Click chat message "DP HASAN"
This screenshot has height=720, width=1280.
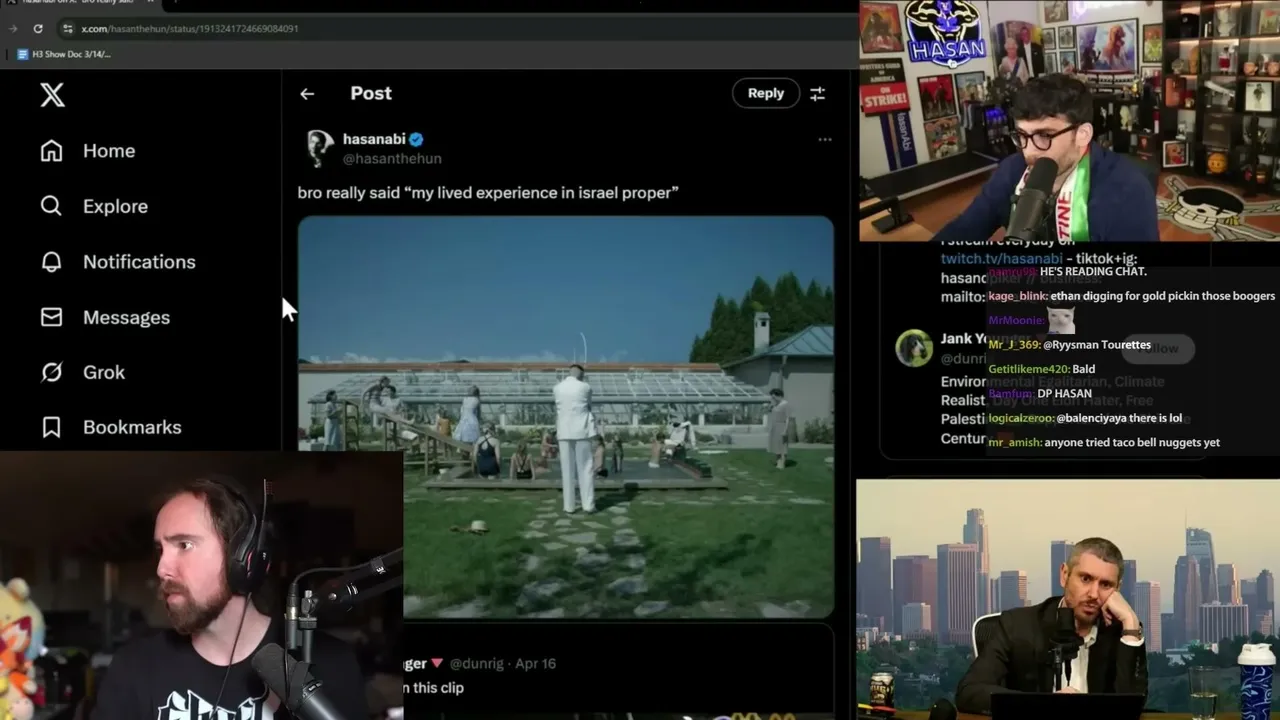click(1065, 394)
